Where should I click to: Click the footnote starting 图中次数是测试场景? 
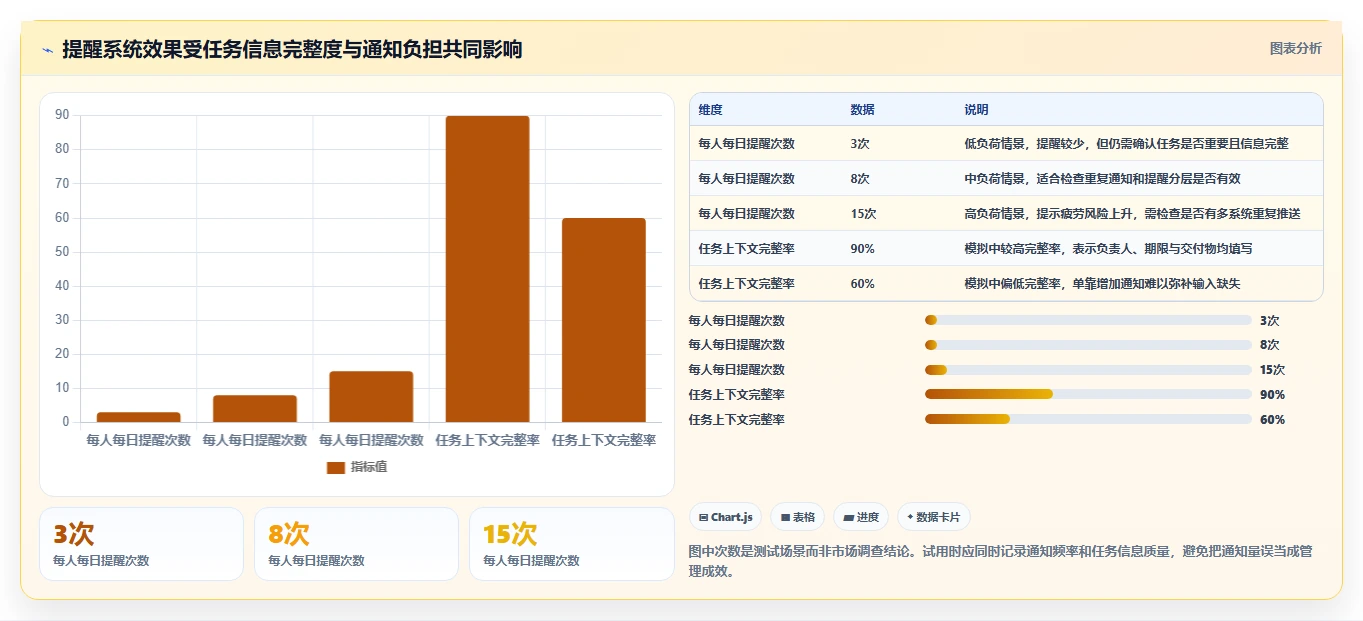pos(1000,561)
